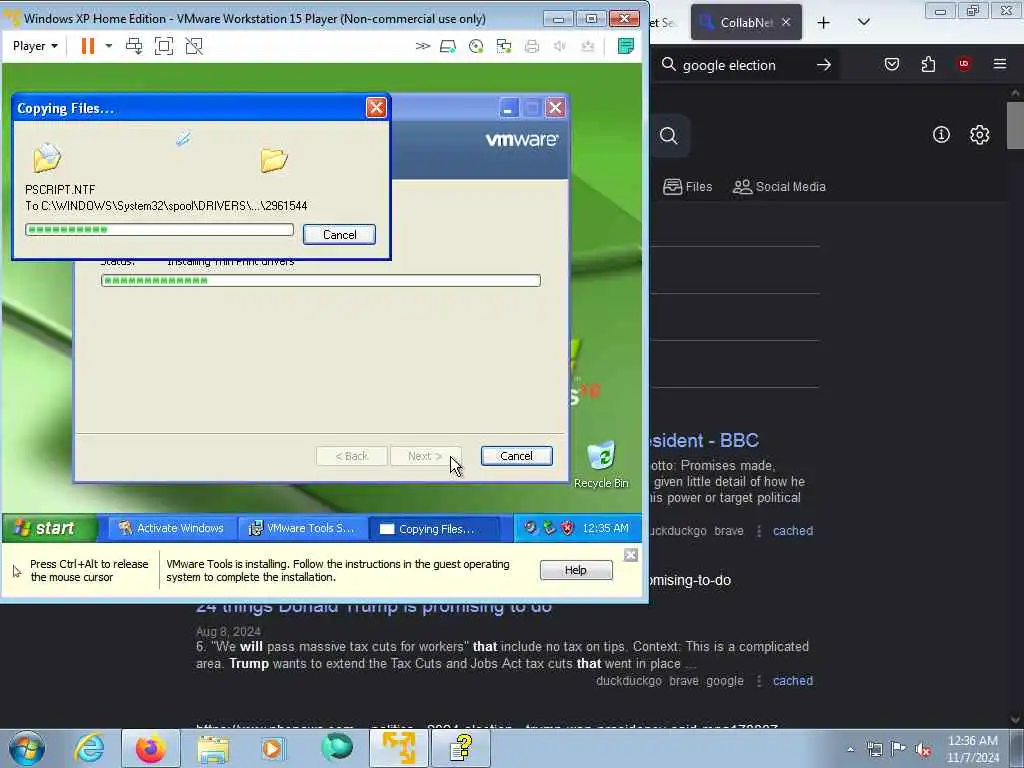Click the go arrow in the address bar
The height and width of the screenshot is (768, 1024).
click(824, 65)
